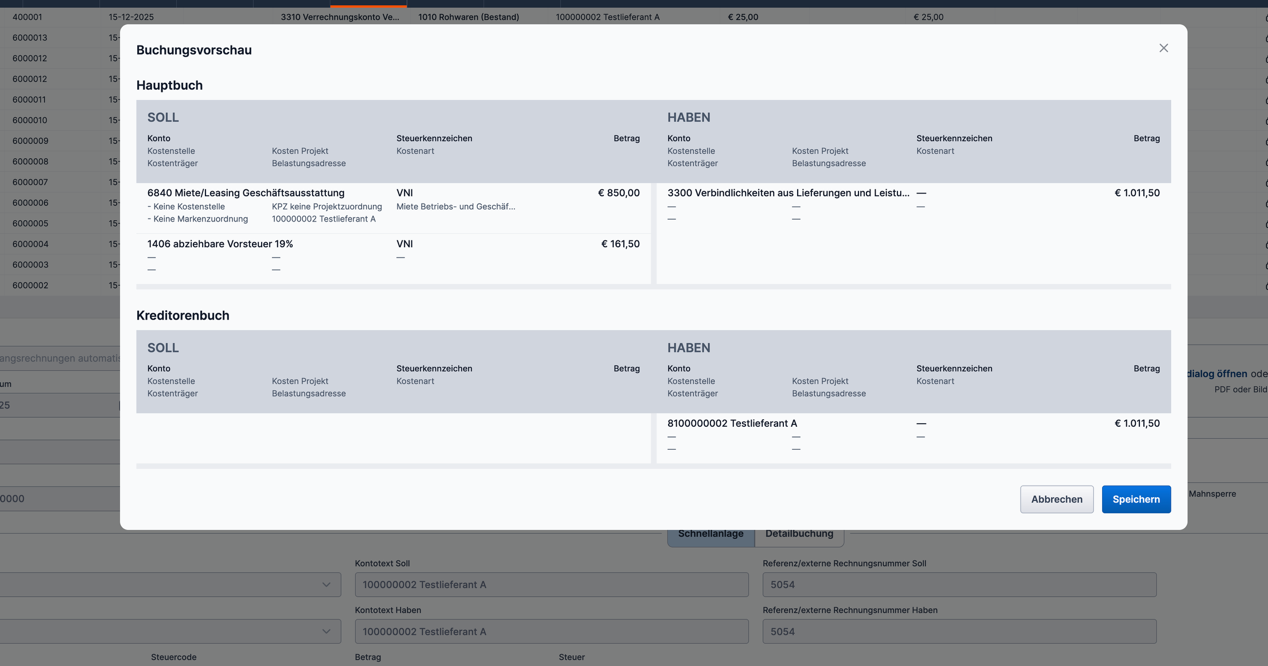Screen dimensions: 1268x666
Task: Select the Referenz/externe Rechnungsnummer Haben field
Action: [958, 632]
